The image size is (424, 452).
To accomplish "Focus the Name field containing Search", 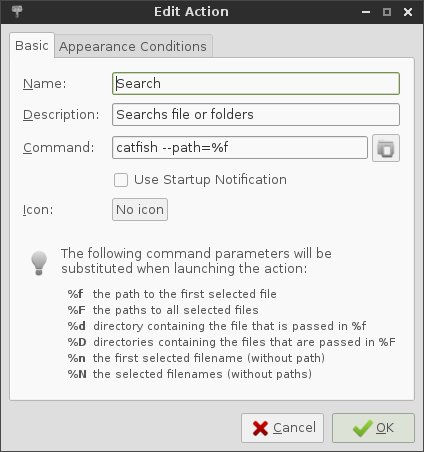I will [256, 84].
